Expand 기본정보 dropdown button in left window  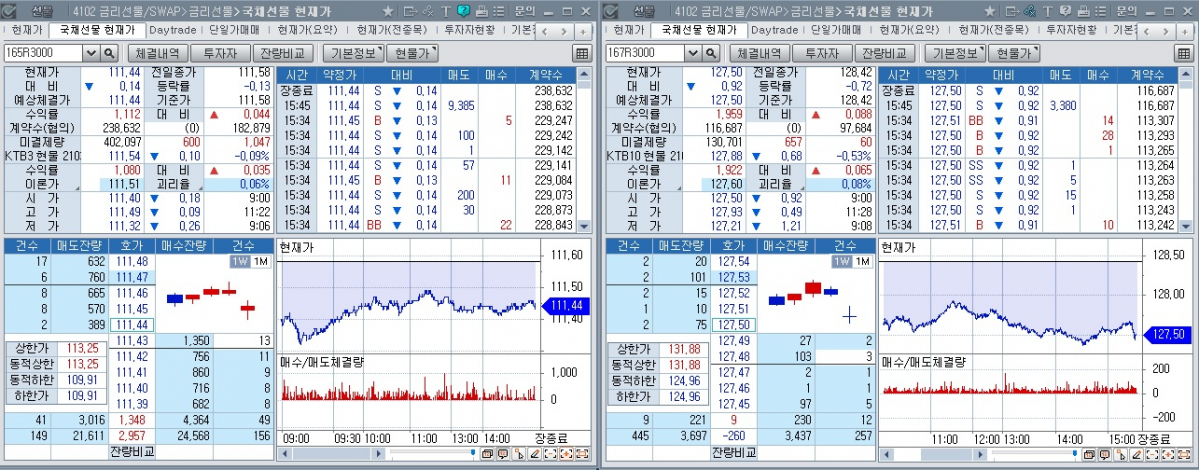(353, 53)
